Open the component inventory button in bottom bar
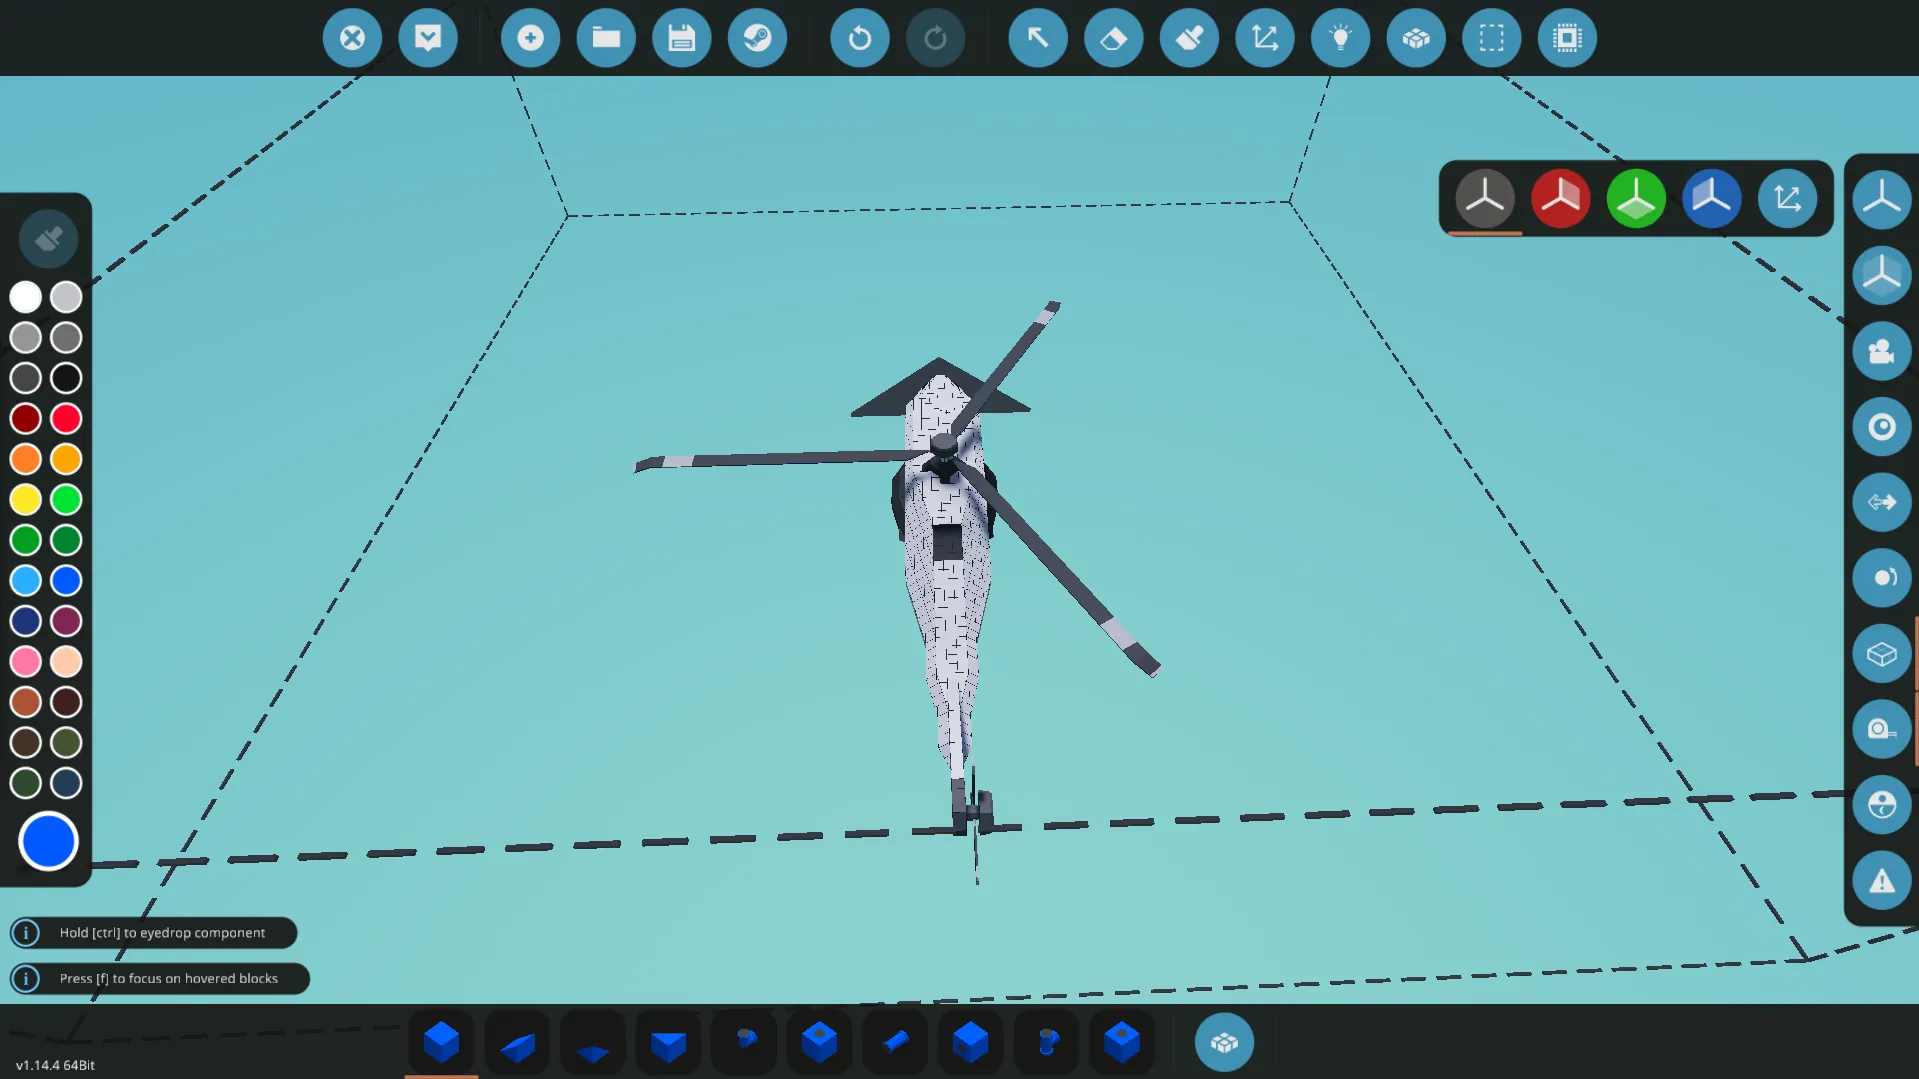 click(x=1224, y=1042)
